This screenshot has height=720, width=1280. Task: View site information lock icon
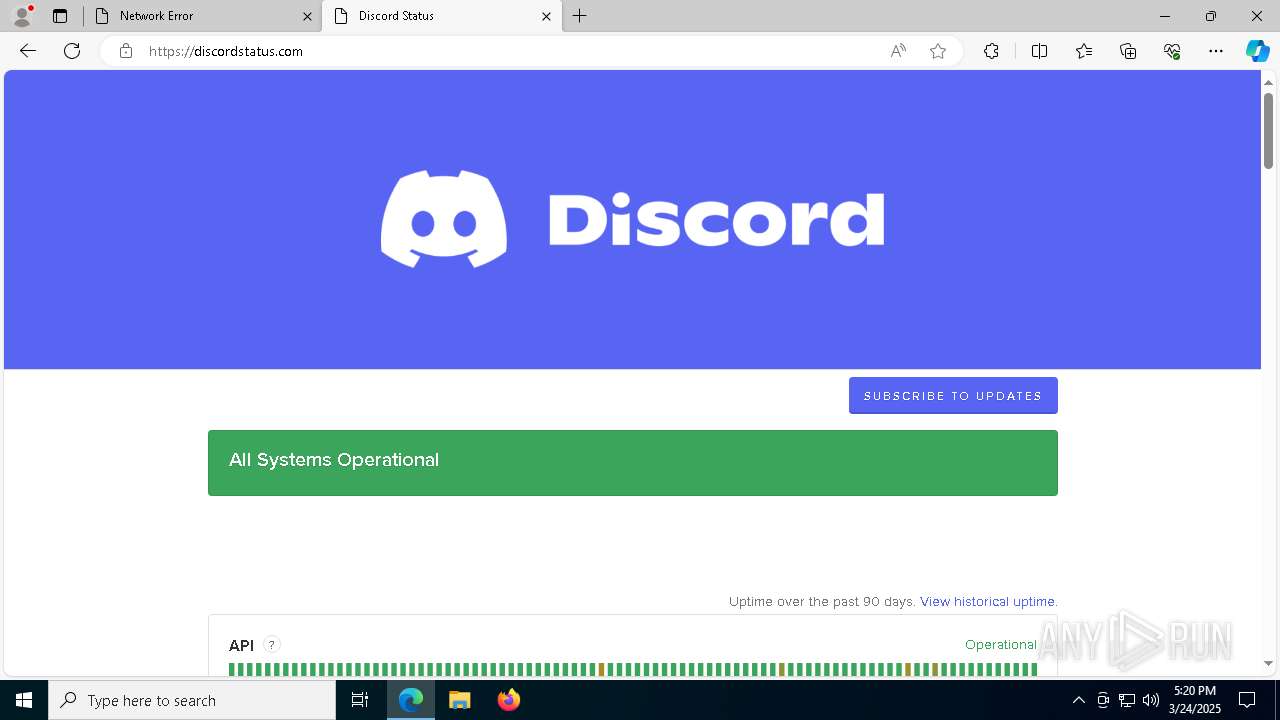(126, 51)
